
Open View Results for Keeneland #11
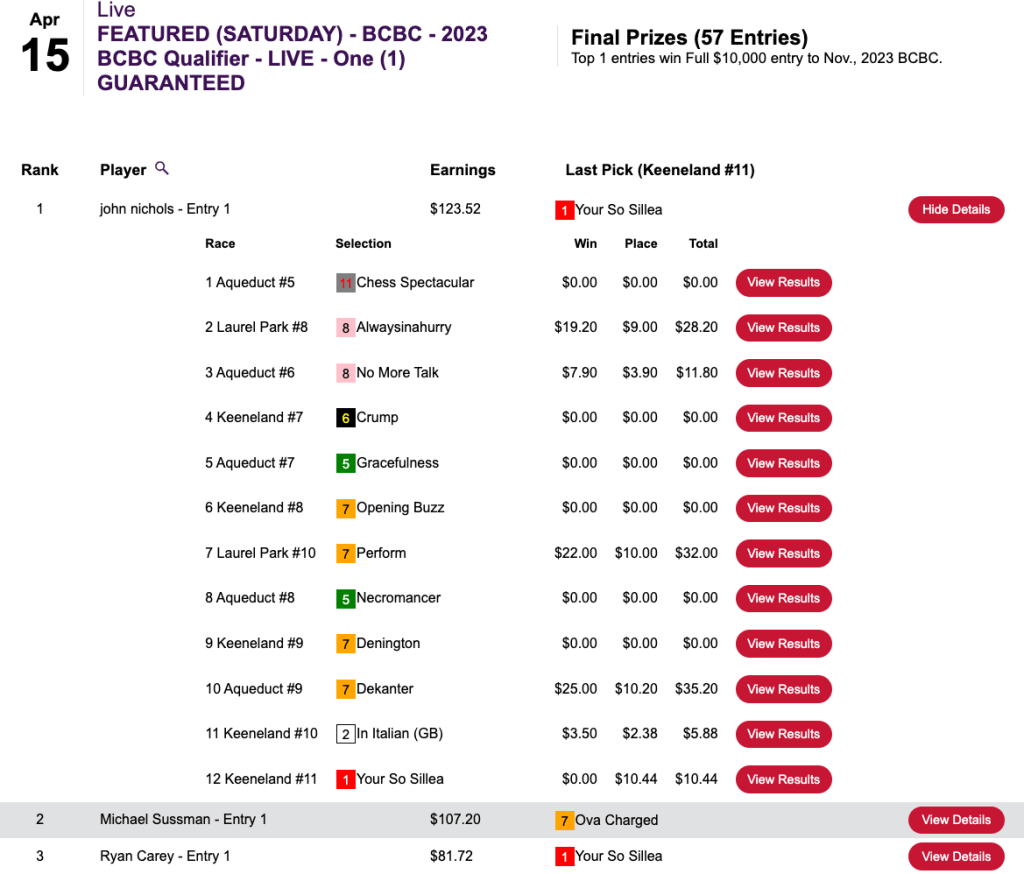pos(783,779)
